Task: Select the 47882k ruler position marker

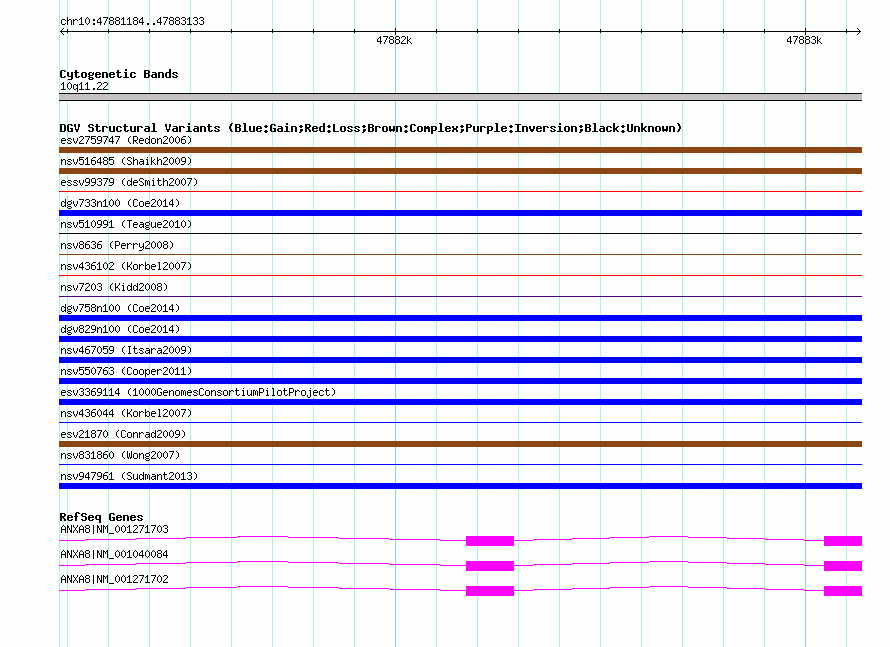Action: tap(394, 41)
